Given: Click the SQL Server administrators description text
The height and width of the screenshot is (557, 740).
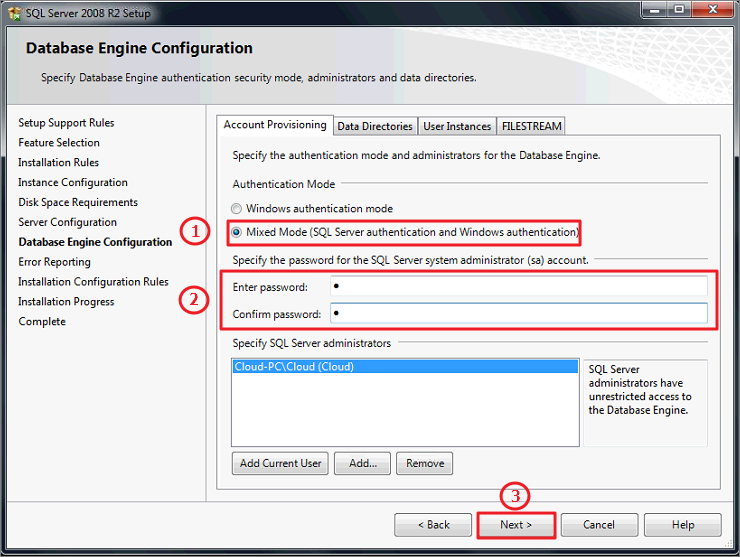Looking at the screenshot, I should [x=639, y=389].
